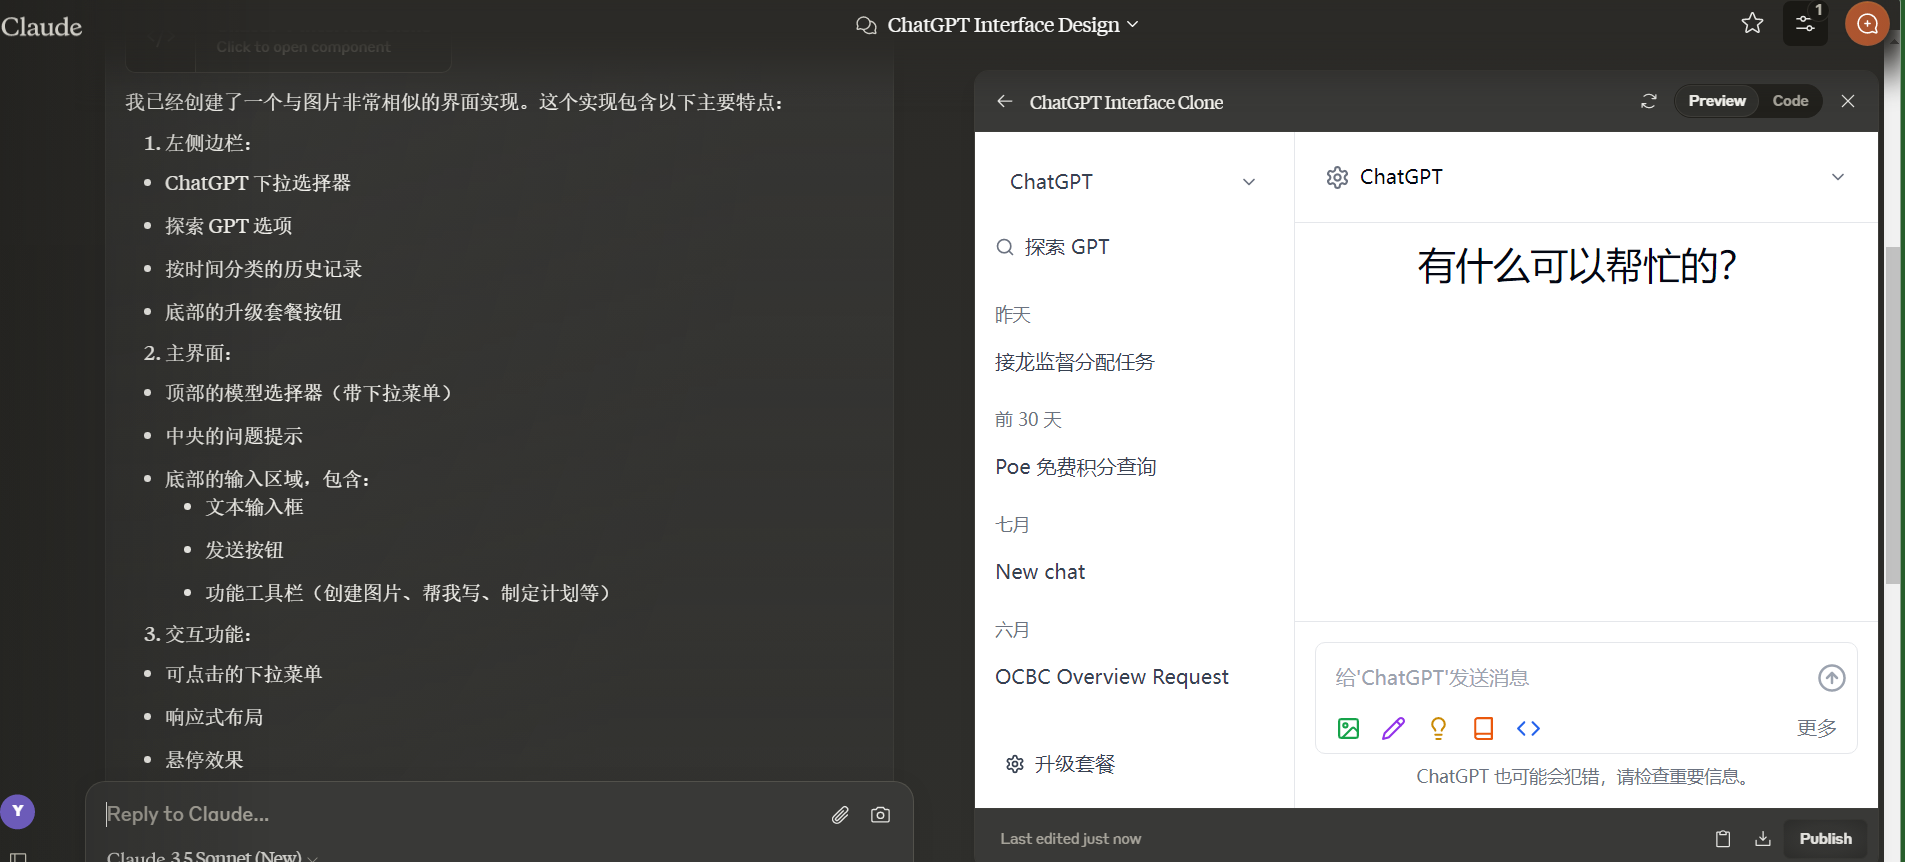
Task: Open chat controls sliders icon
Action: pos(1805,23)
